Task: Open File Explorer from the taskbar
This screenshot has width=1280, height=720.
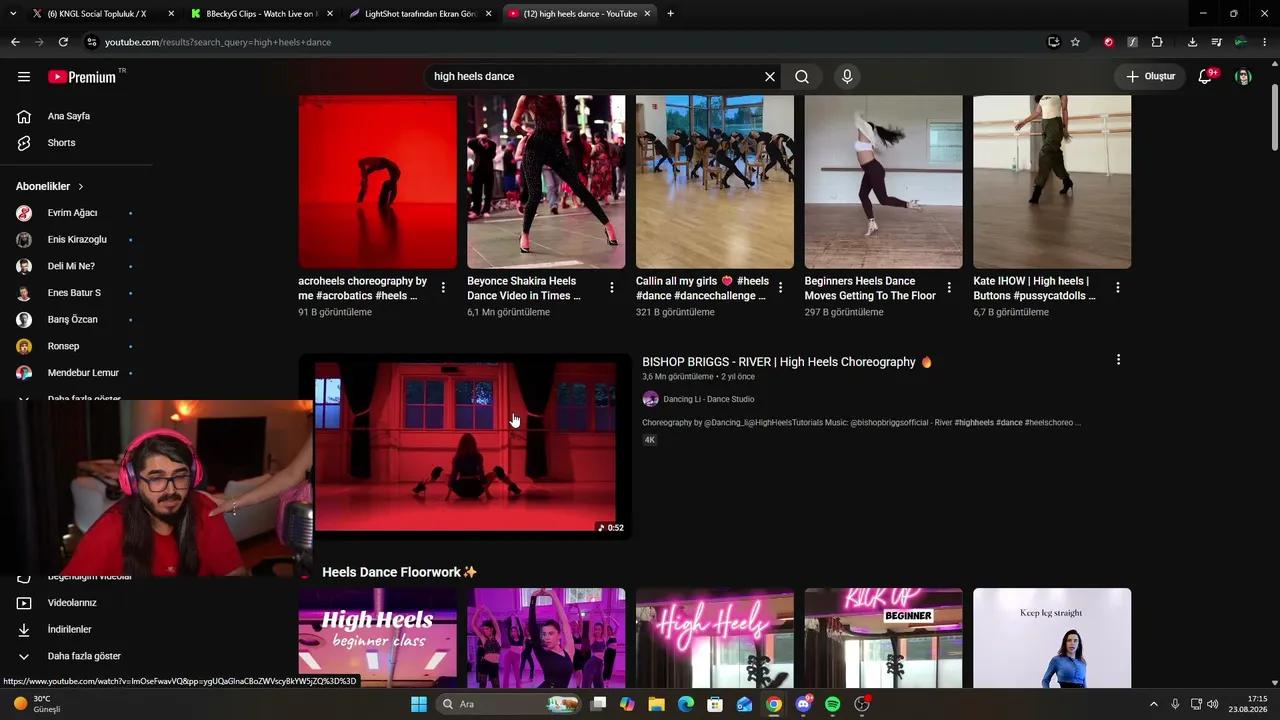Action: click(x=656, y=704)
